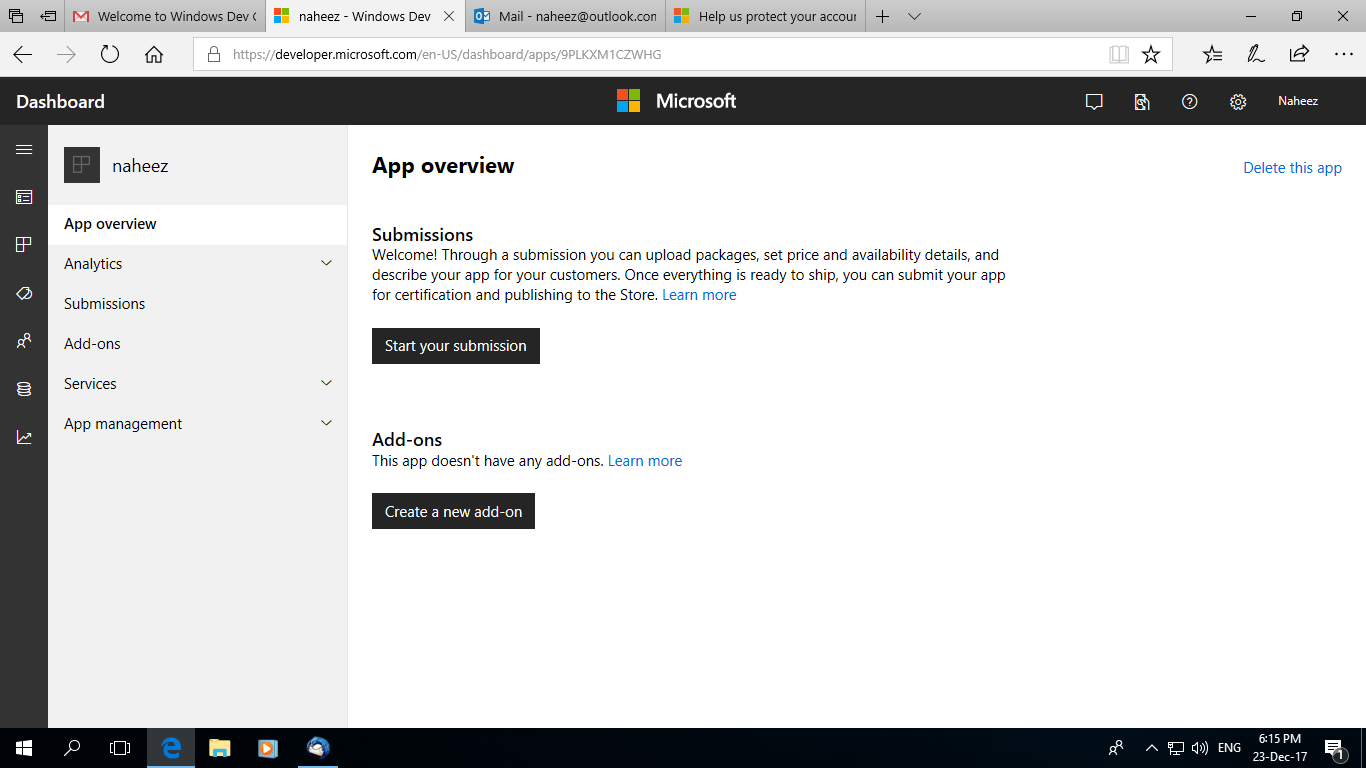Switch to Mail - naheez@outlook.com tab
The width and height of the screenshot is (1366, 768).
tap(565, 16)
